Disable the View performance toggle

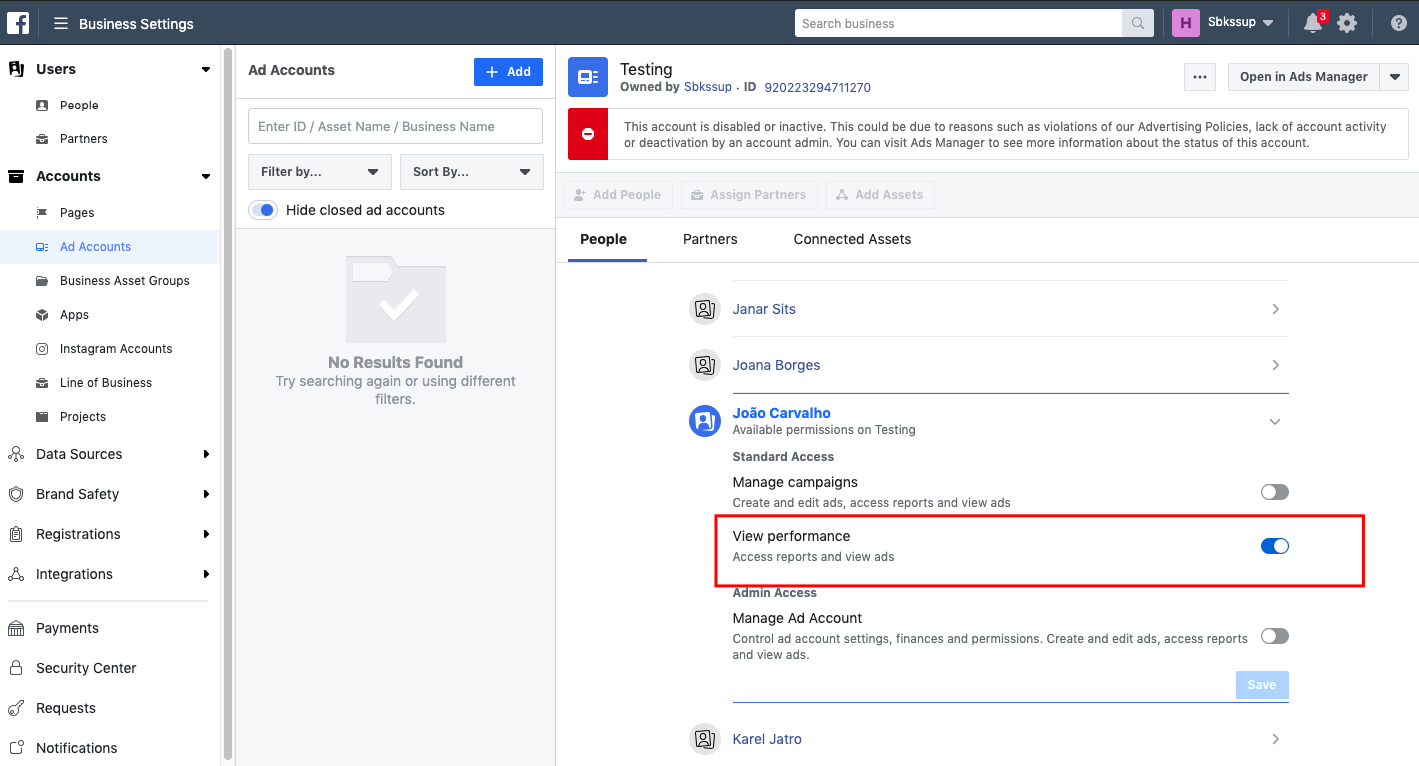click(1274, 546)
